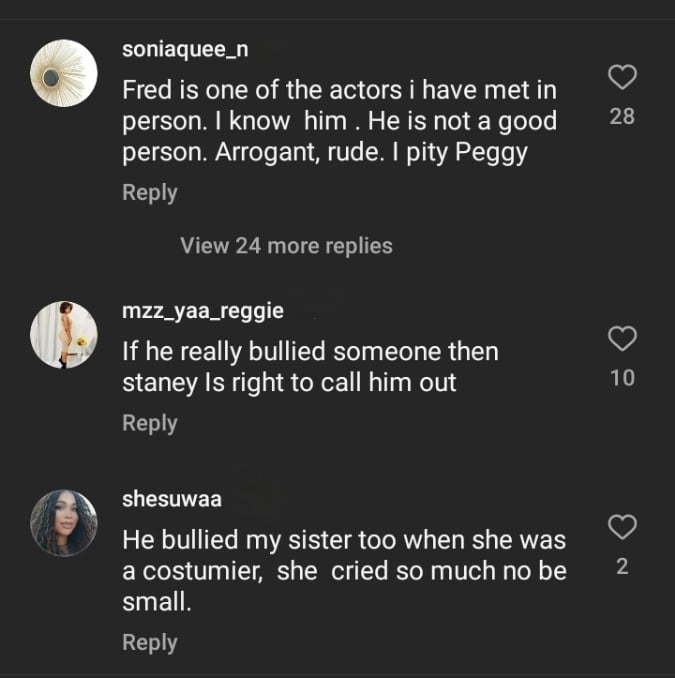Click the top divider bar above the comments

[x=337, y=19]
